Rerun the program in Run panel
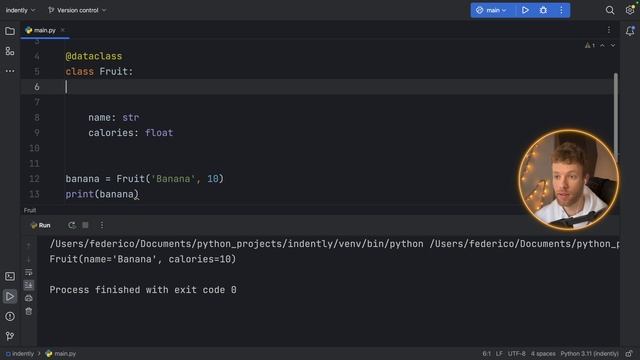This screenshot has height=360, width=640. tap(72, 225)
